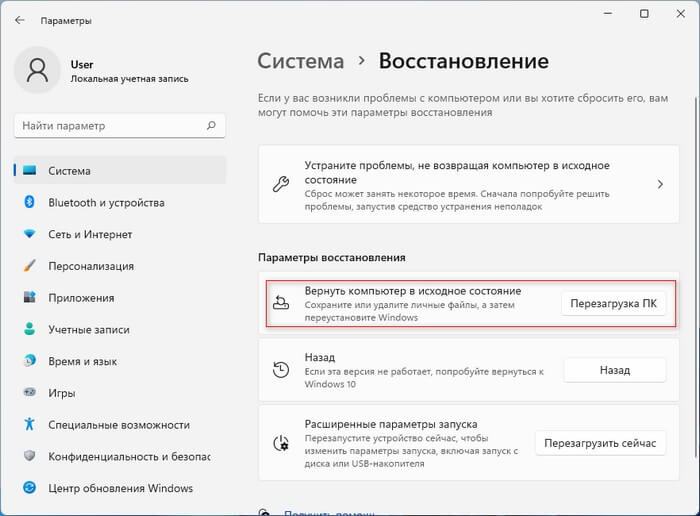Open Время и язык settings
700x516 pixels.
(120, 361)
